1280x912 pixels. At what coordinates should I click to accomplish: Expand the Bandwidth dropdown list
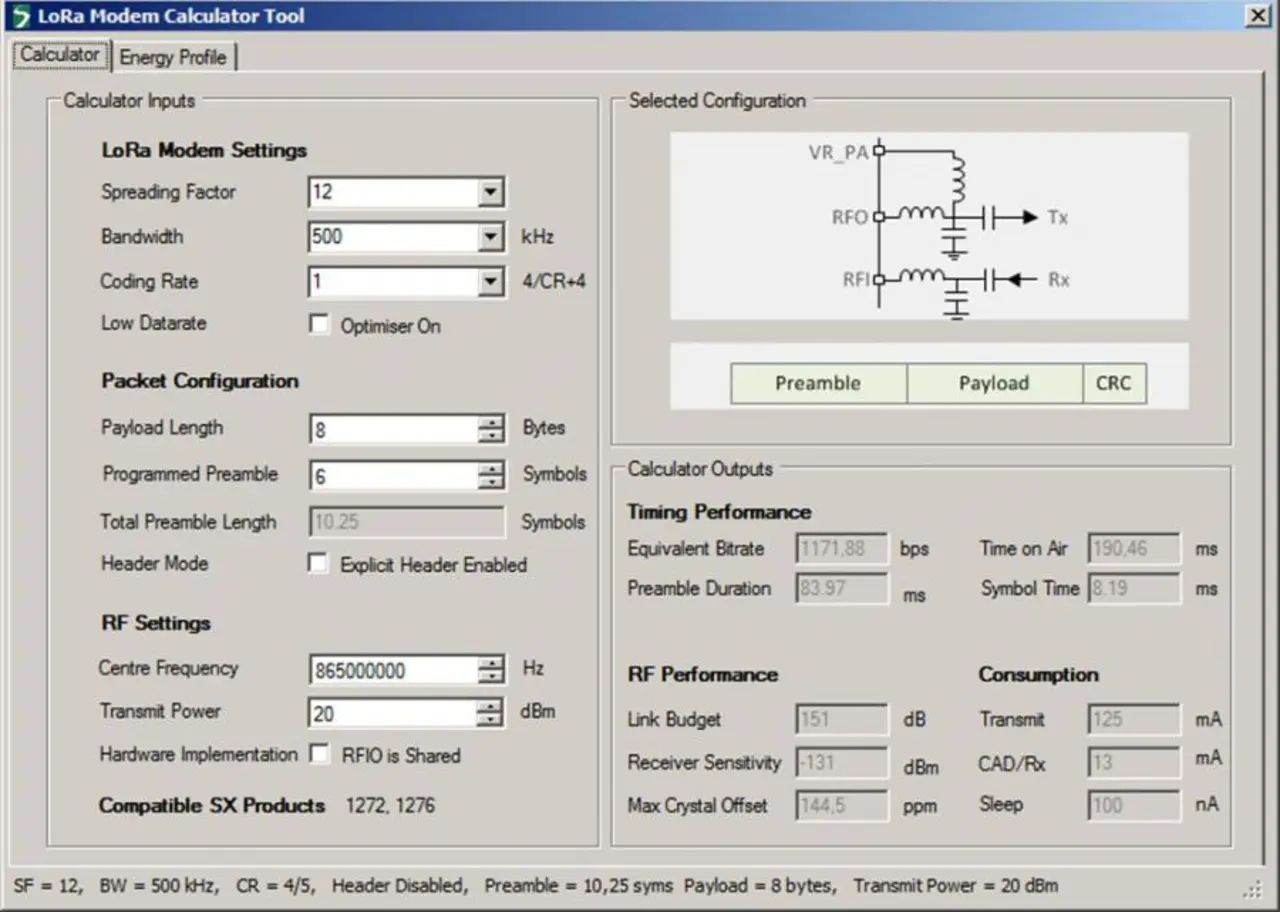[490, 237]
